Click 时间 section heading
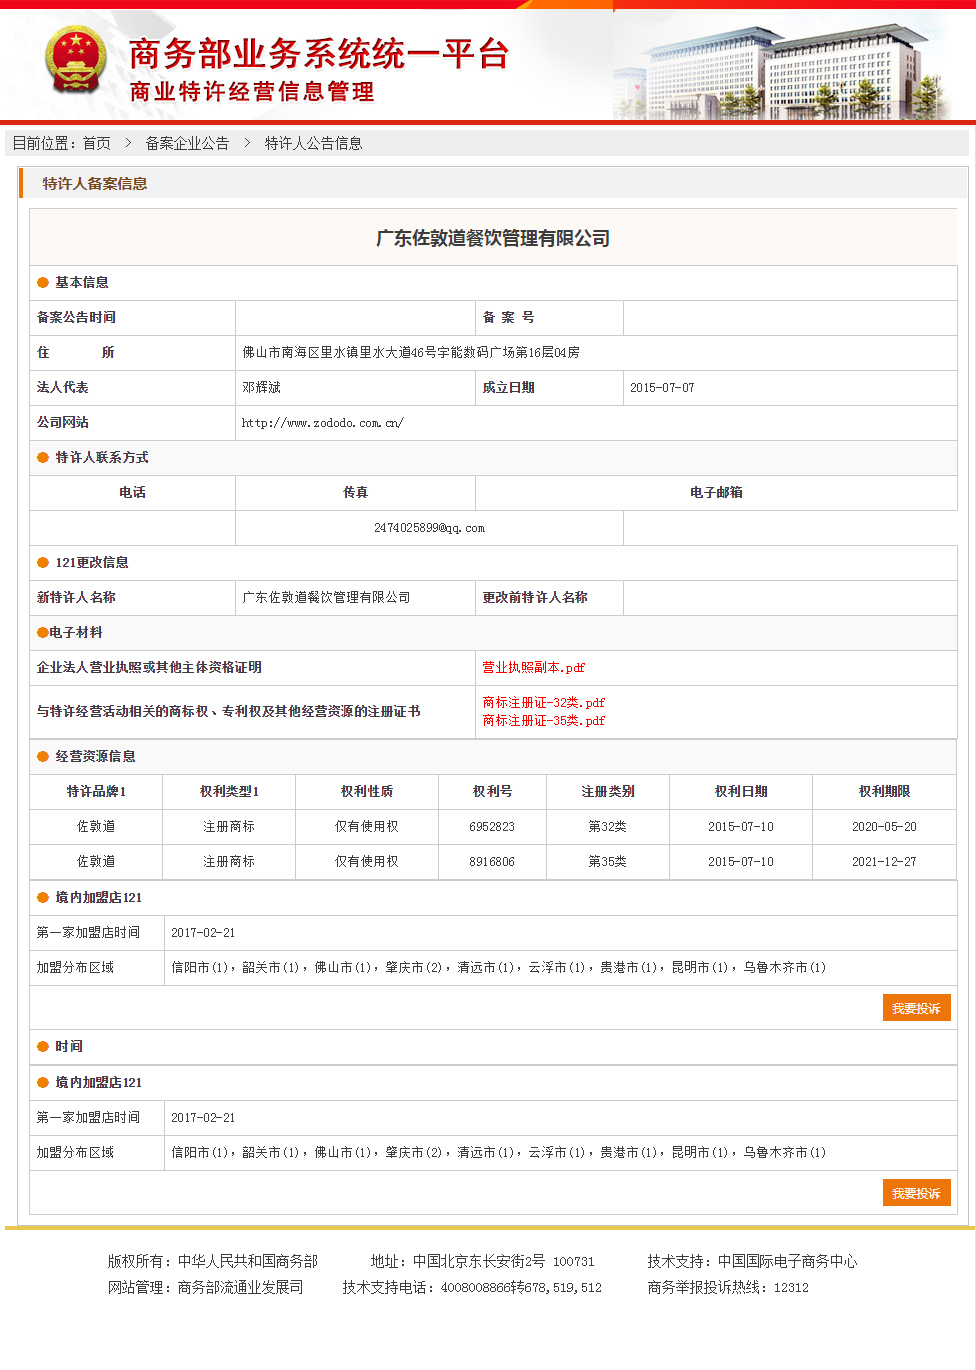Viewport: 976px width, 1370px height. click(69, 1046)
